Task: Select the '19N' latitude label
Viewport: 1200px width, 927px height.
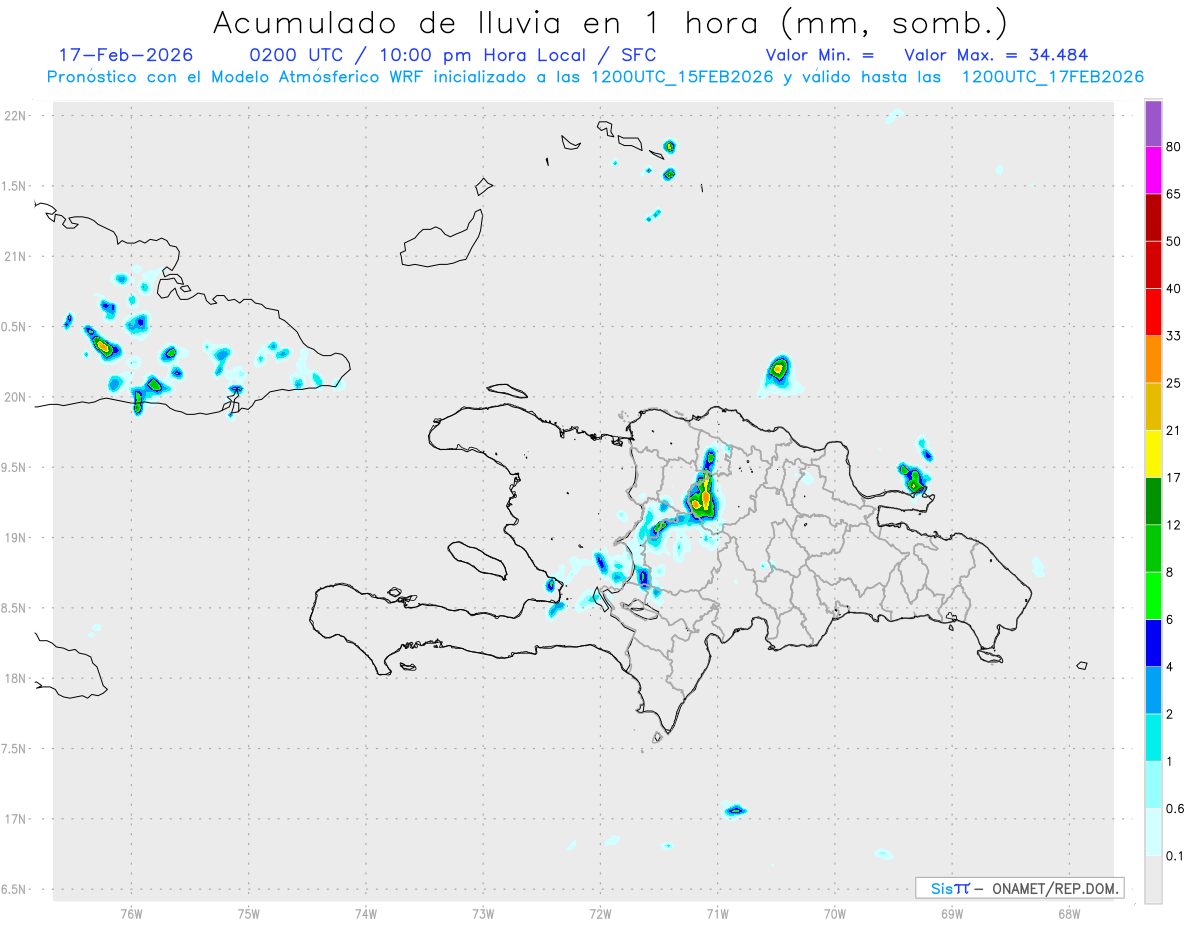Action: coord(16,537)
